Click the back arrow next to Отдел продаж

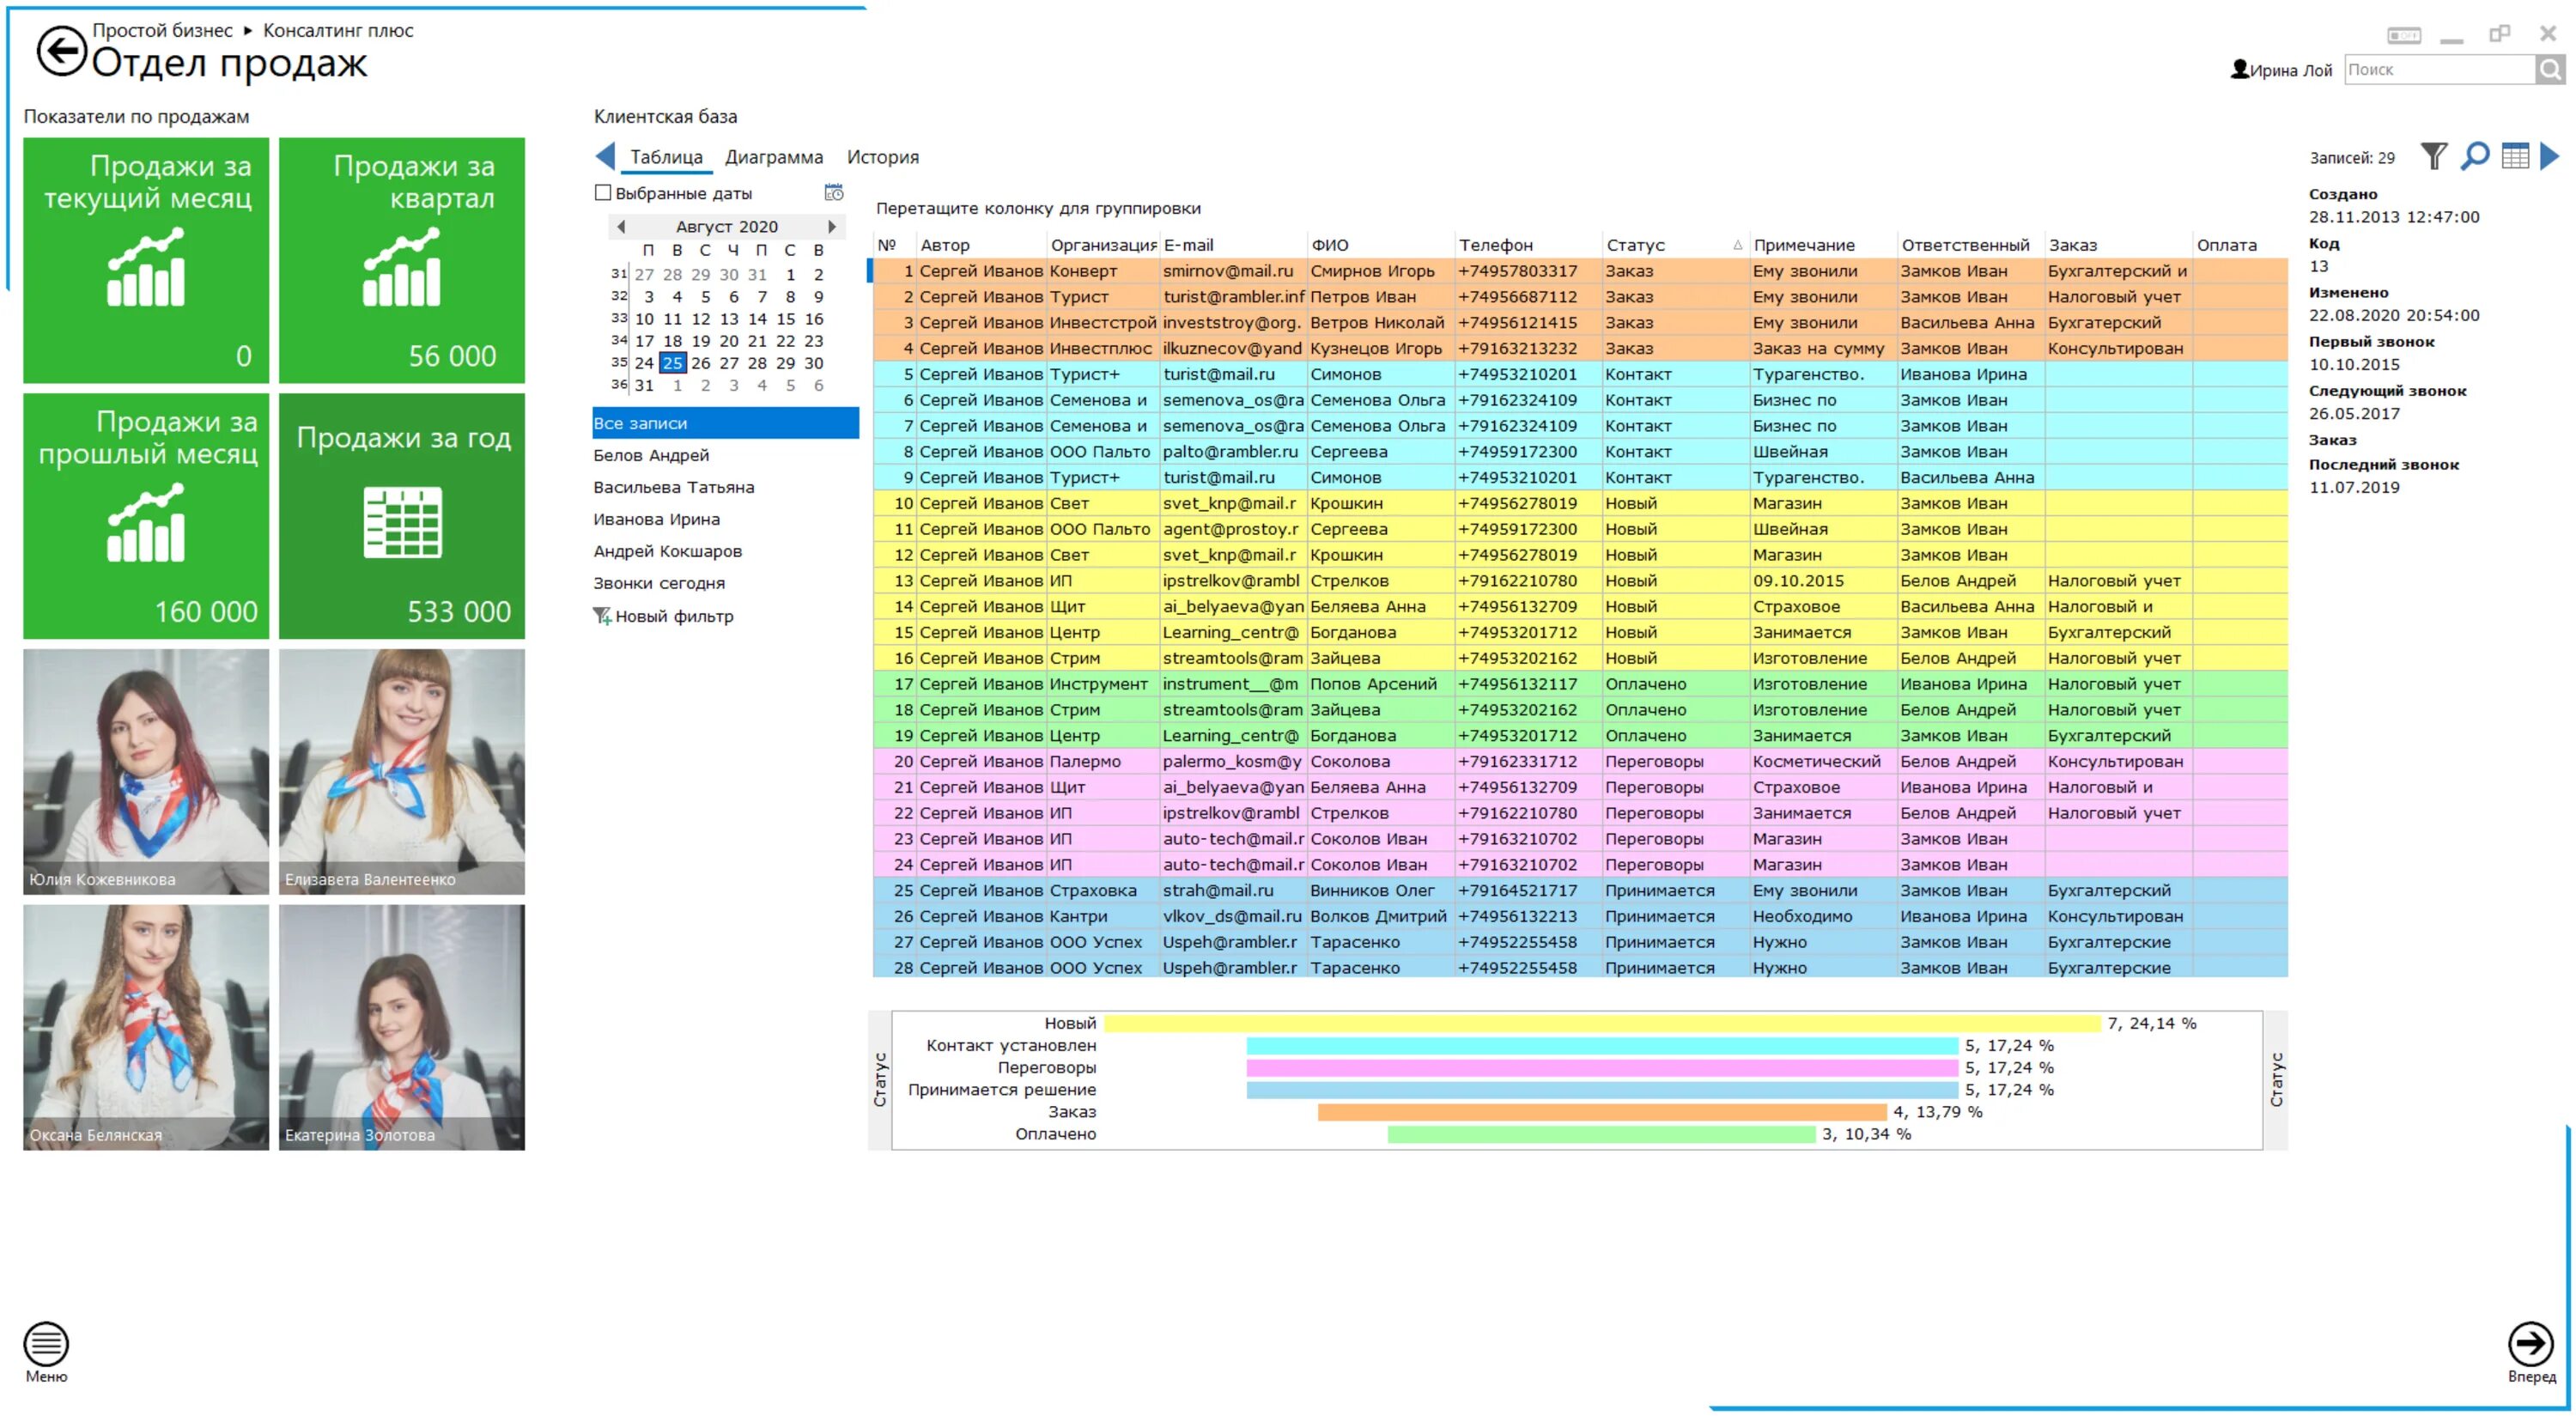coord(61,52)
